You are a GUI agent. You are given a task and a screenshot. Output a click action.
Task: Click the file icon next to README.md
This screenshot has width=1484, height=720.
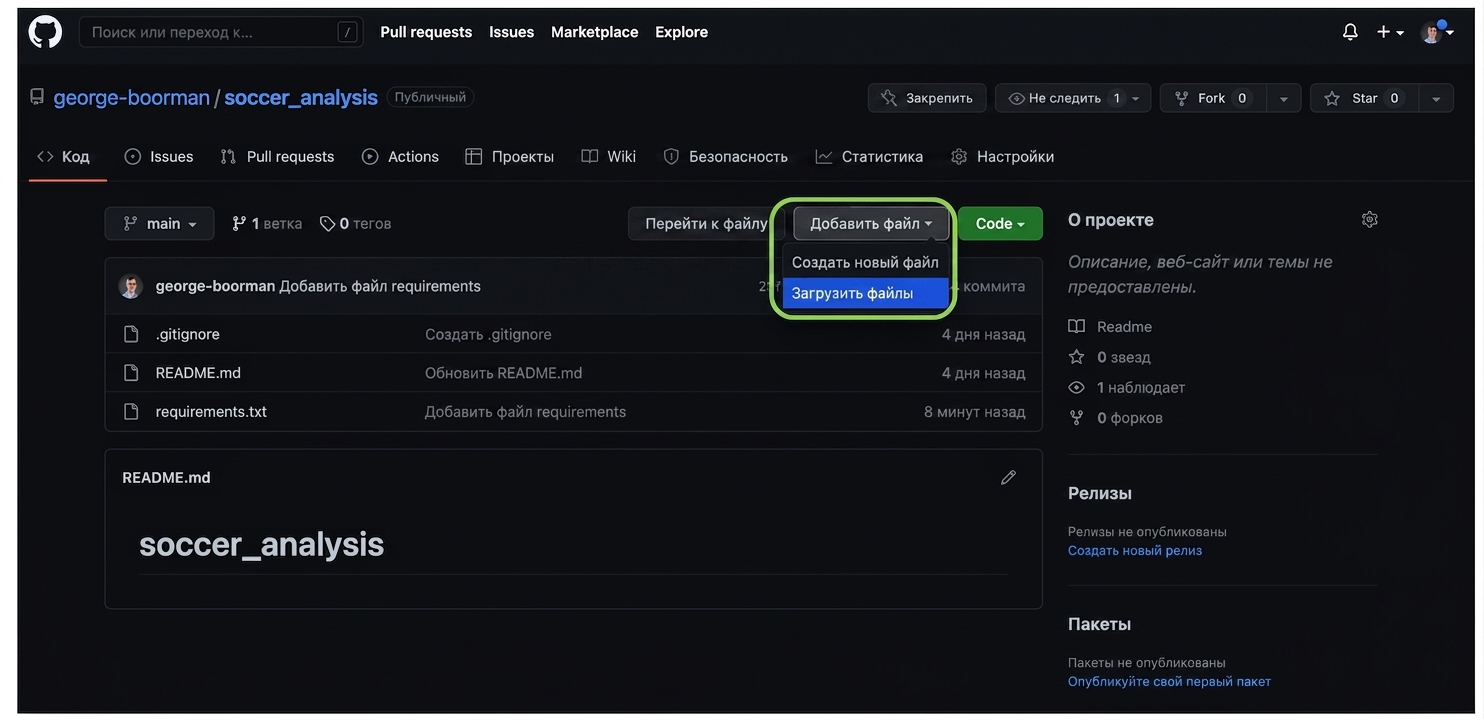pyautogui.click(x=131, y=373)
